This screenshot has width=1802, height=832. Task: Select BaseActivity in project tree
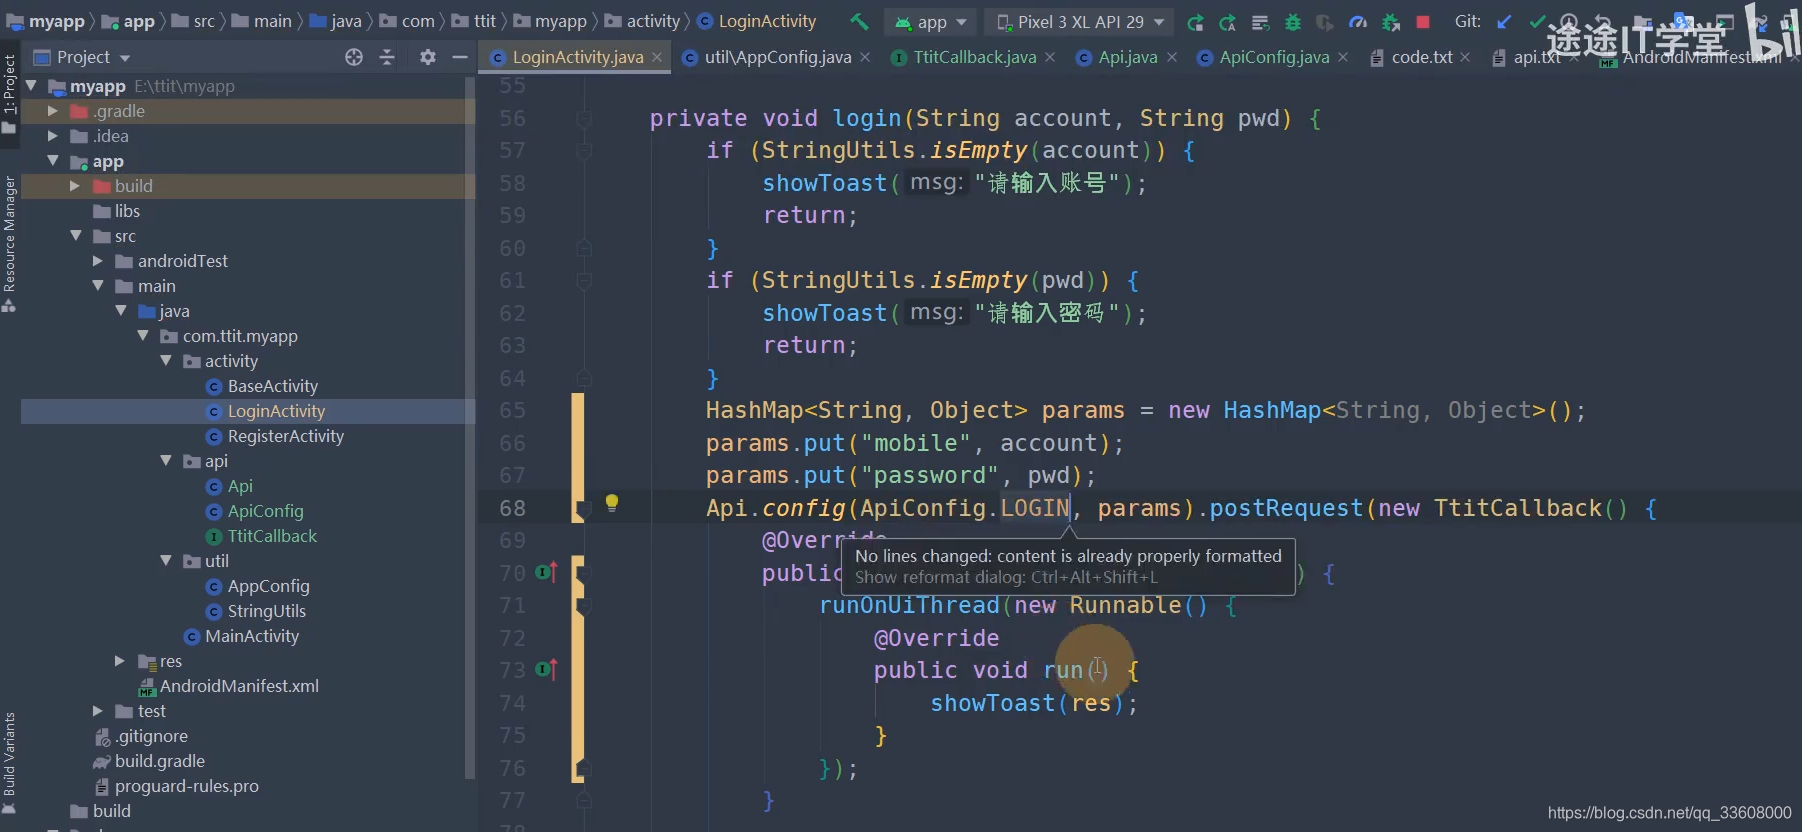[x=262, y=386]
